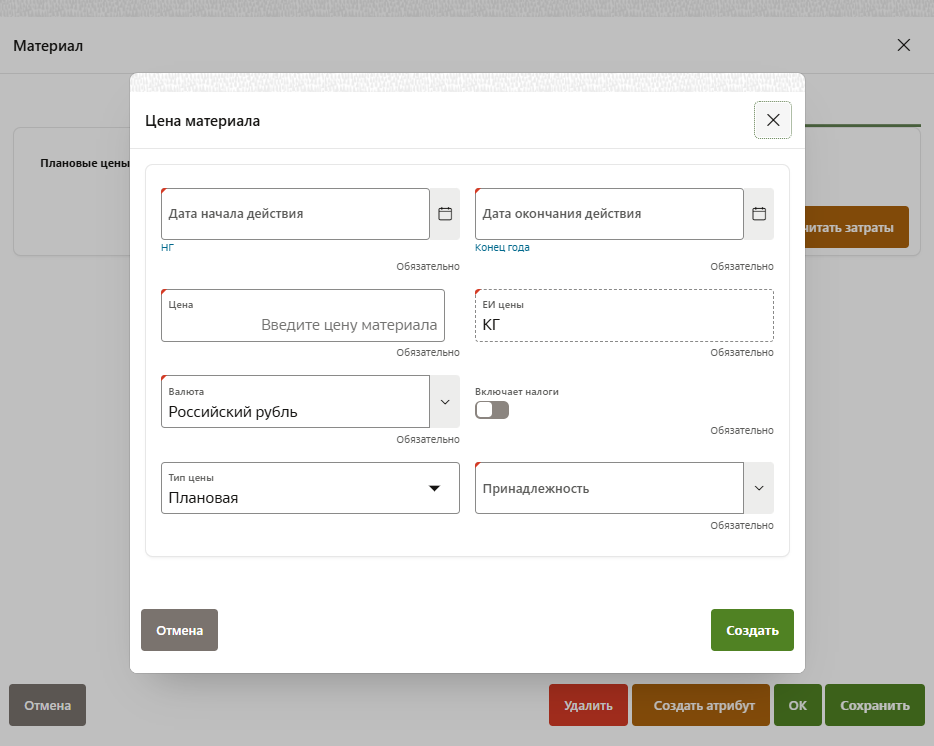Viewport: 934px width, 746px height.
Task: Toggle the Включает налоги switch
Action: click(492, 410)
